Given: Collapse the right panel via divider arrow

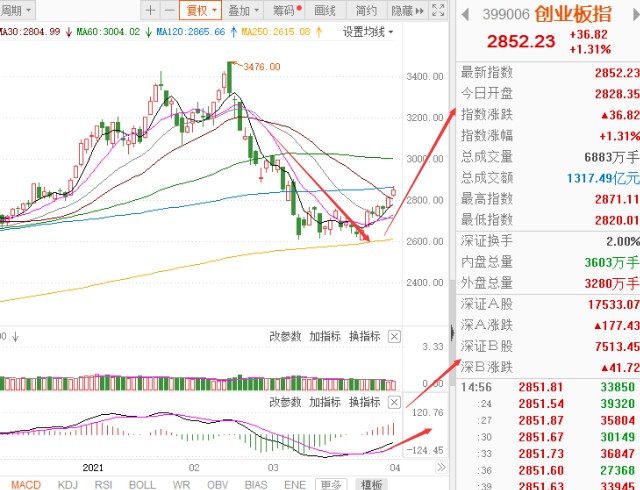Looking at the screenshot, I should pyautogui.click(x=452, y=333).
